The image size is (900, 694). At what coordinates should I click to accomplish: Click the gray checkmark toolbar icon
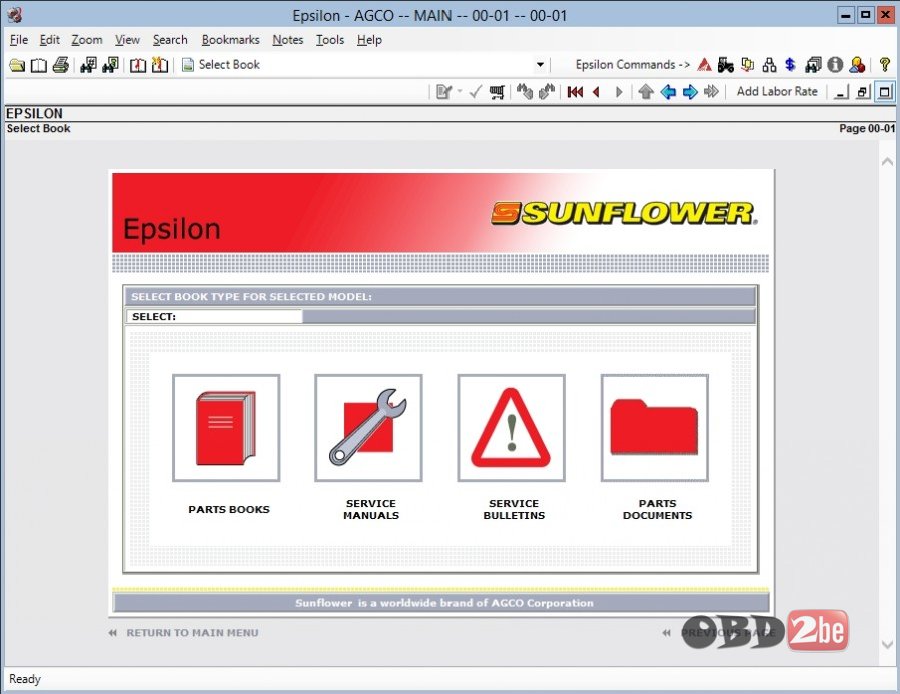tap(475, 92)
